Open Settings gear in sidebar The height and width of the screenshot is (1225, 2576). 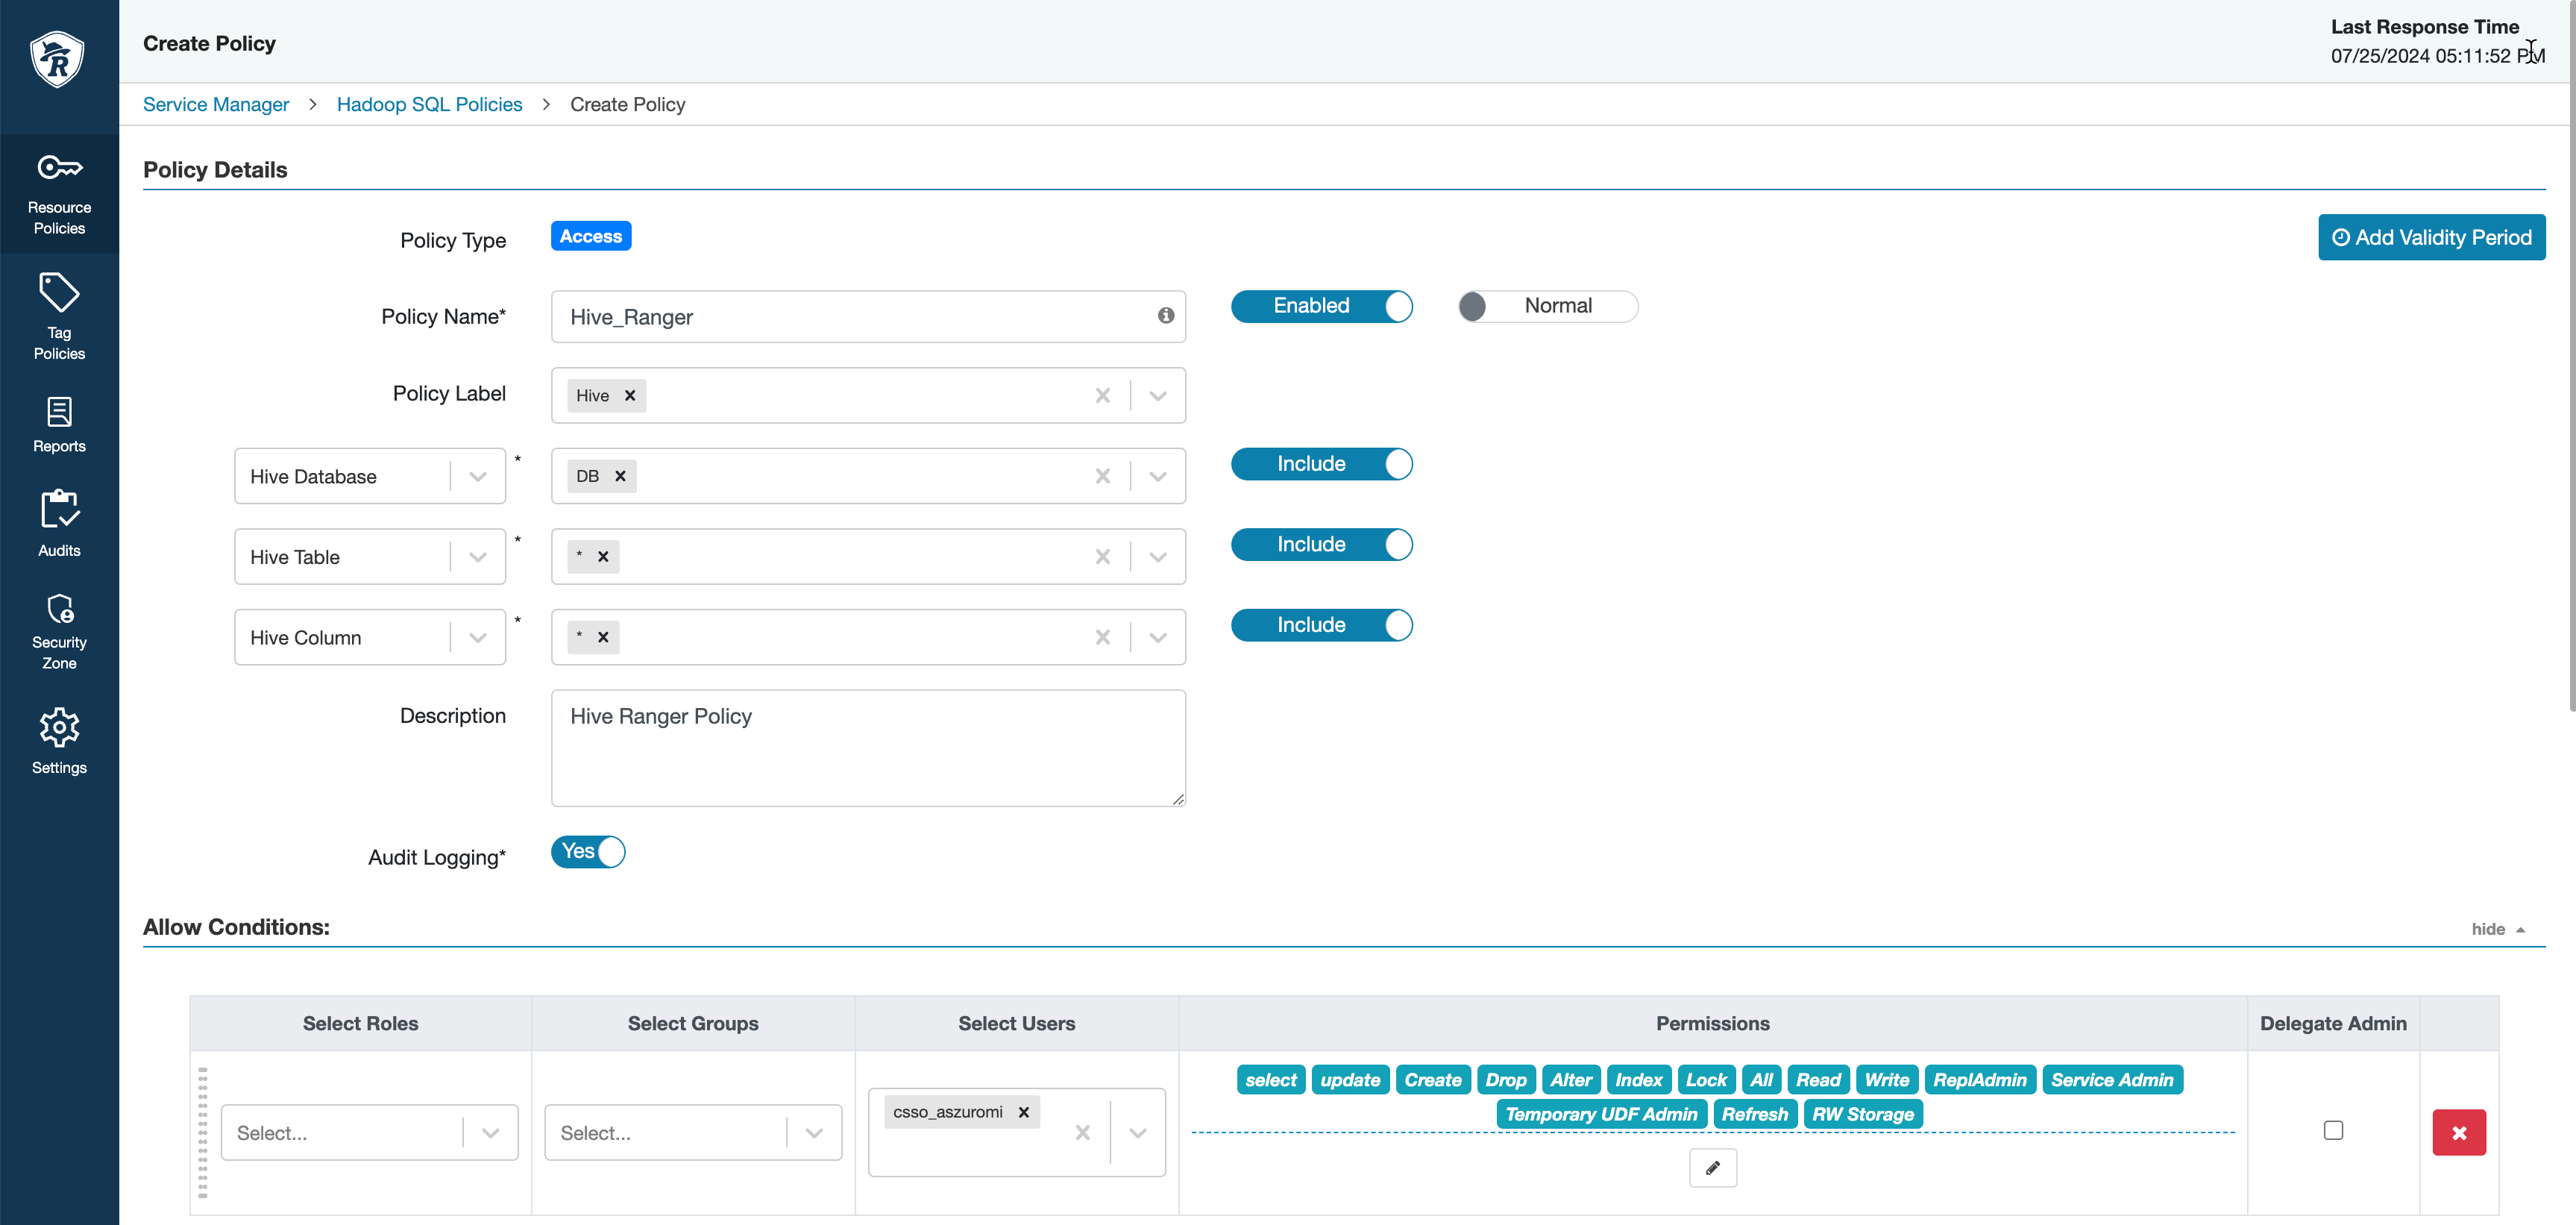(x=59, y=741)
